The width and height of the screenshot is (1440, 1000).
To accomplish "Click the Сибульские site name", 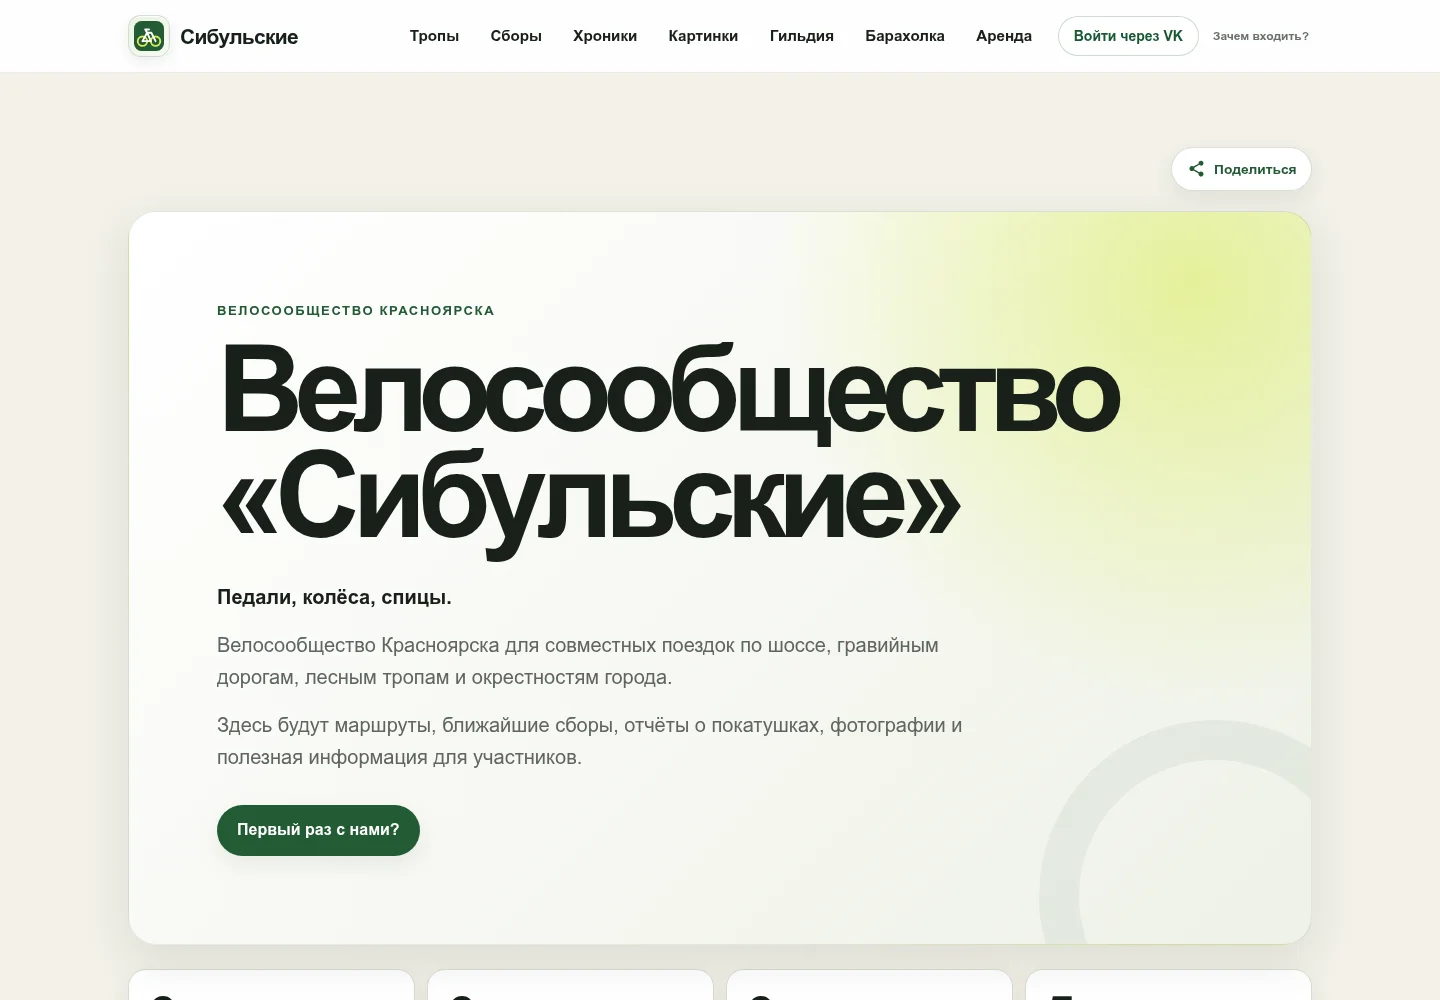I will point(239,37).
